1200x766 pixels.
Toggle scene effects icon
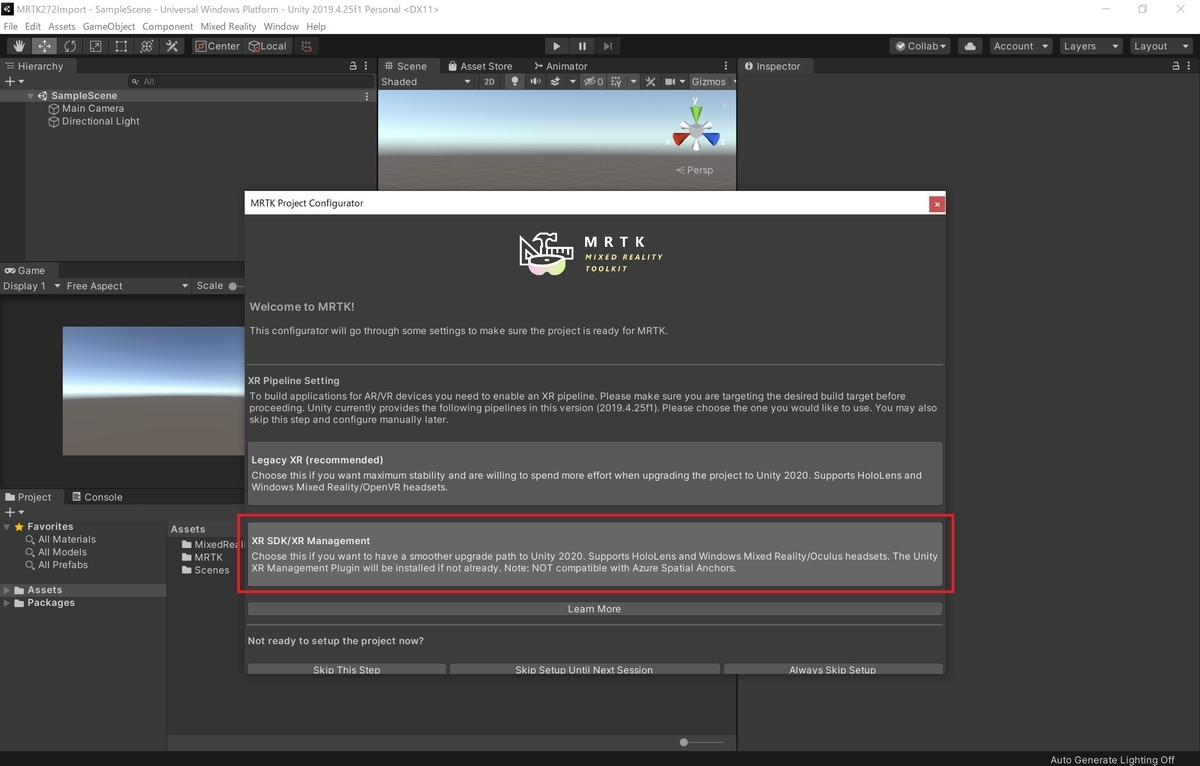[557, 82]
